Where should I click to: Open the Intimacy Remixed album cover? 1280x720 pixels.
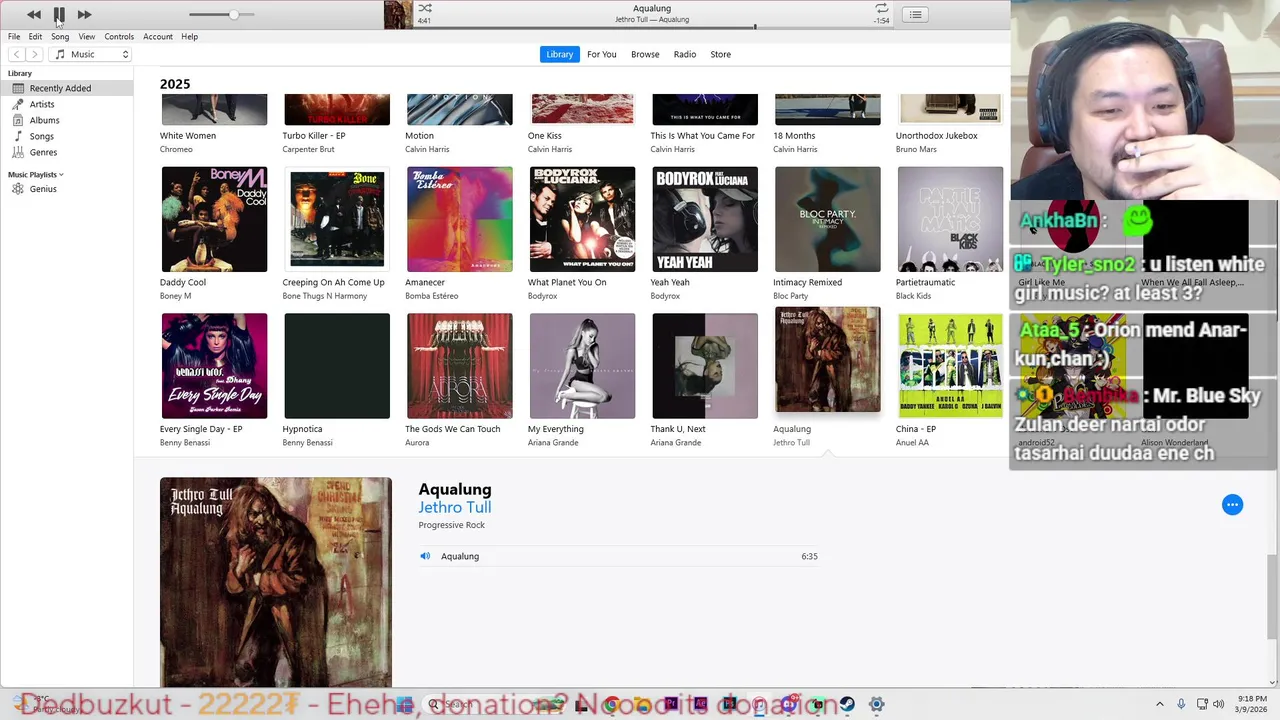pos(828,219)
